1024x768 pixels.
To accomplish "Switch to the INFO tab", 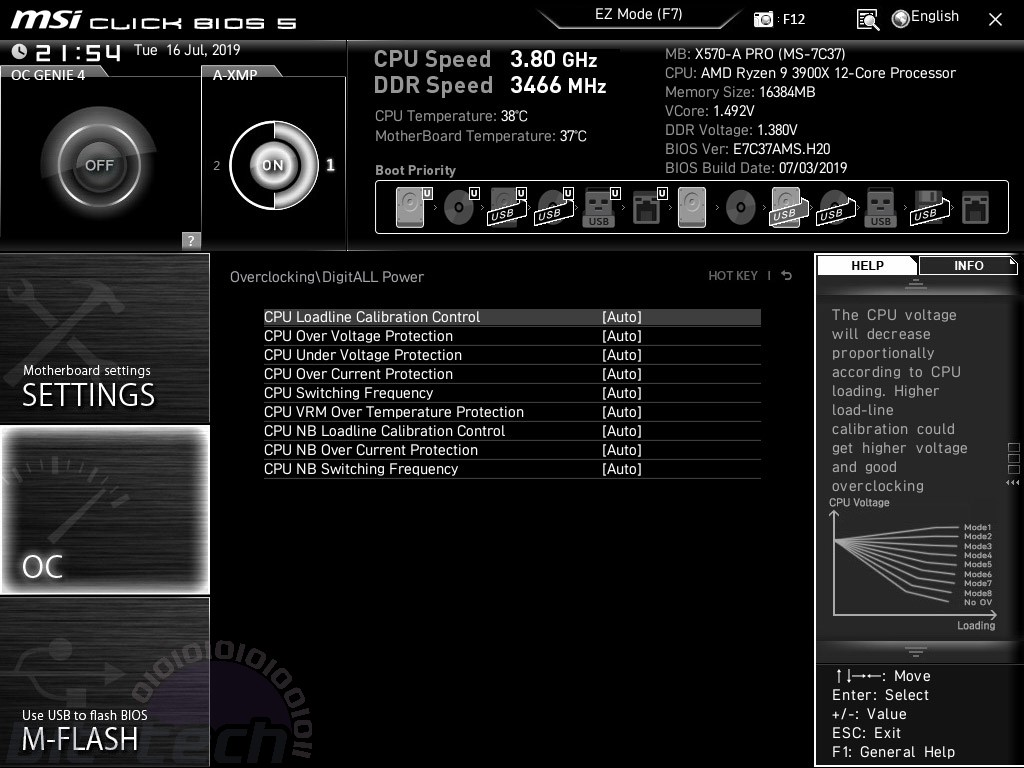I will pyautogui.click(x=968, y=266).
